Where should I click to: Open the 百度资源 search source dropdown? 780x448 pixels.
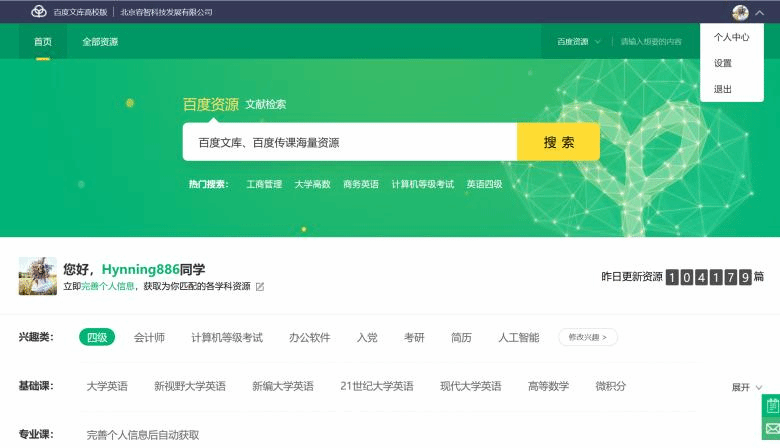(x=579, y=42)
